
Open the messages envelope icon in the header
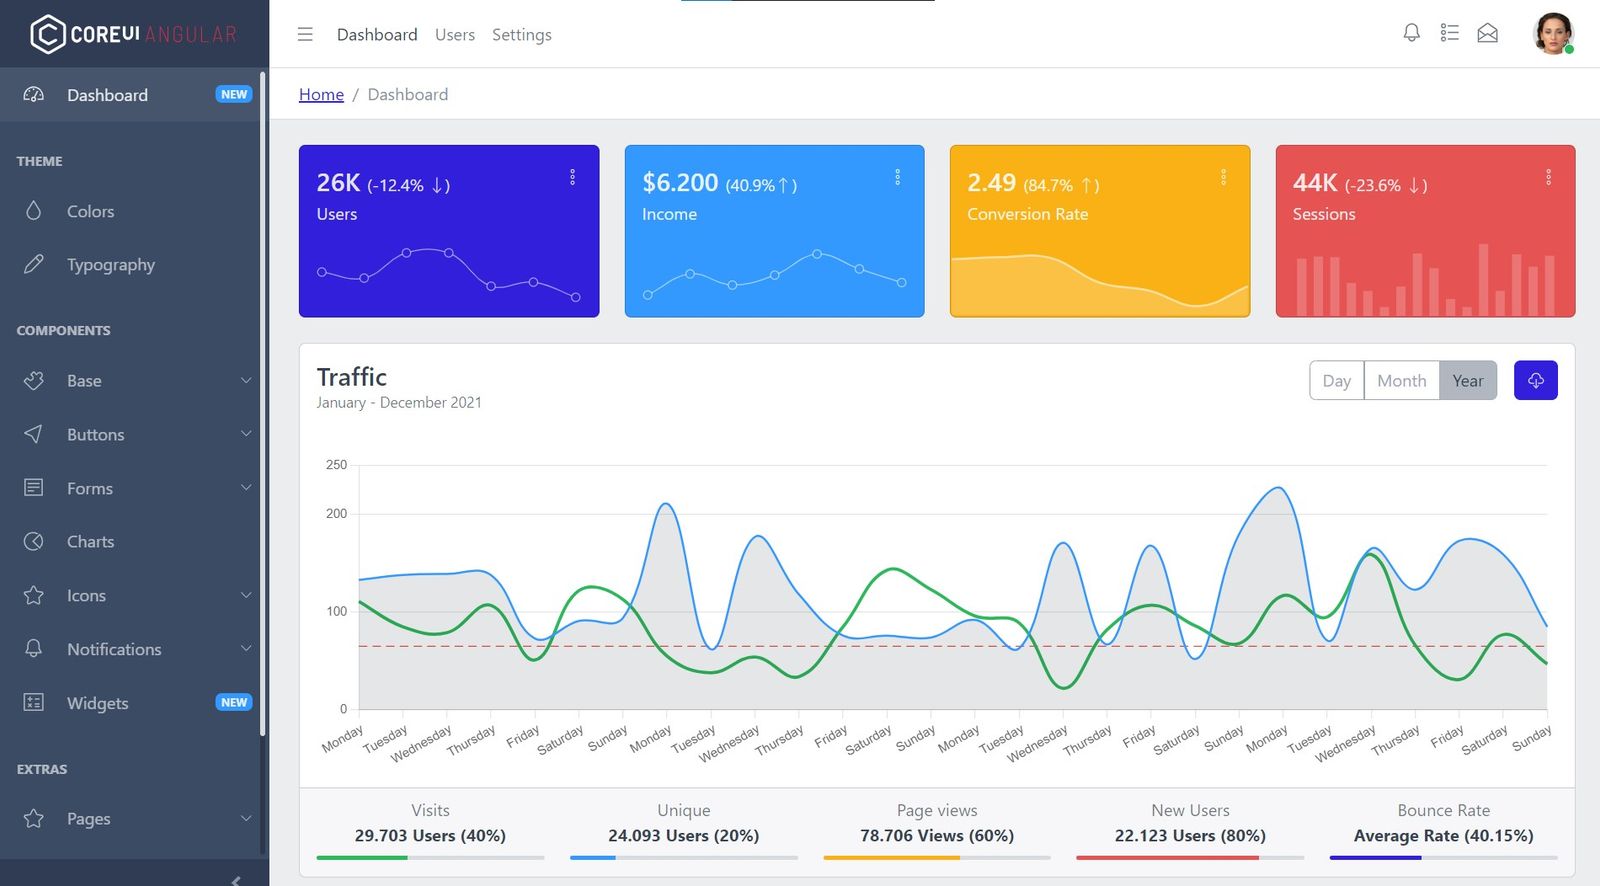tap(1487, 33)
